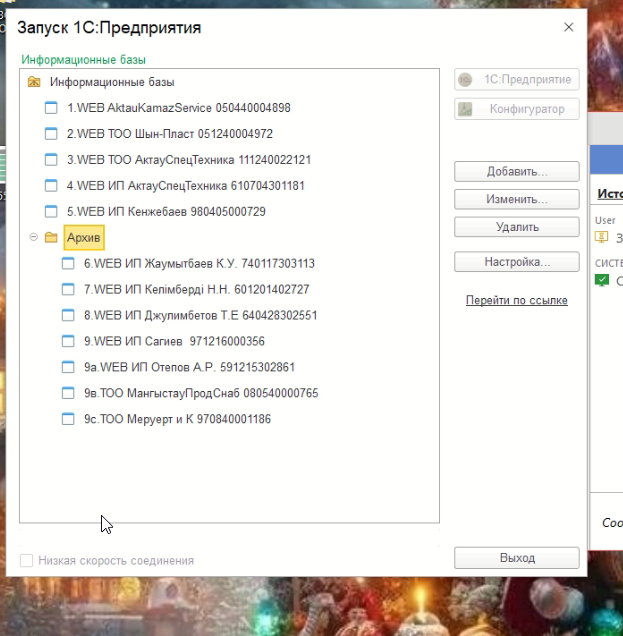
Task: Click the icon beside 3.WEB ТОО АктауСпецТехника
Action: (x=51, y=160)
